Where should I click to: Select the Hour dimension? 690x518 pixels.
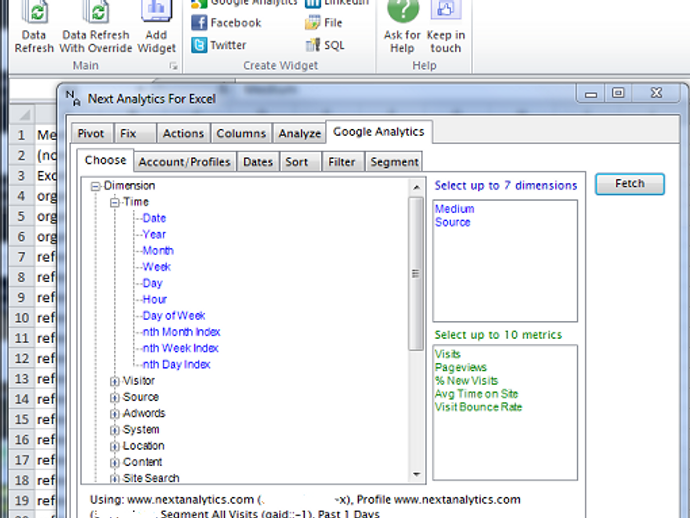click(154, 300)
